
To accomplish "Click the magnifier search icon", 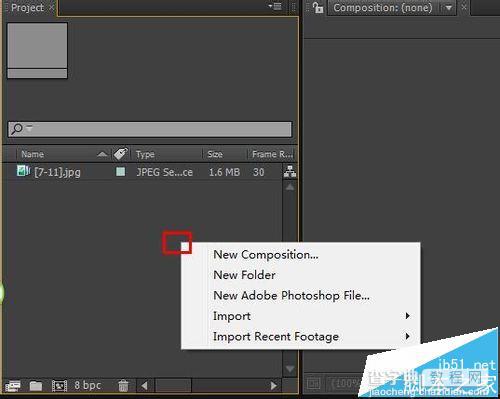I will (17, 129).
